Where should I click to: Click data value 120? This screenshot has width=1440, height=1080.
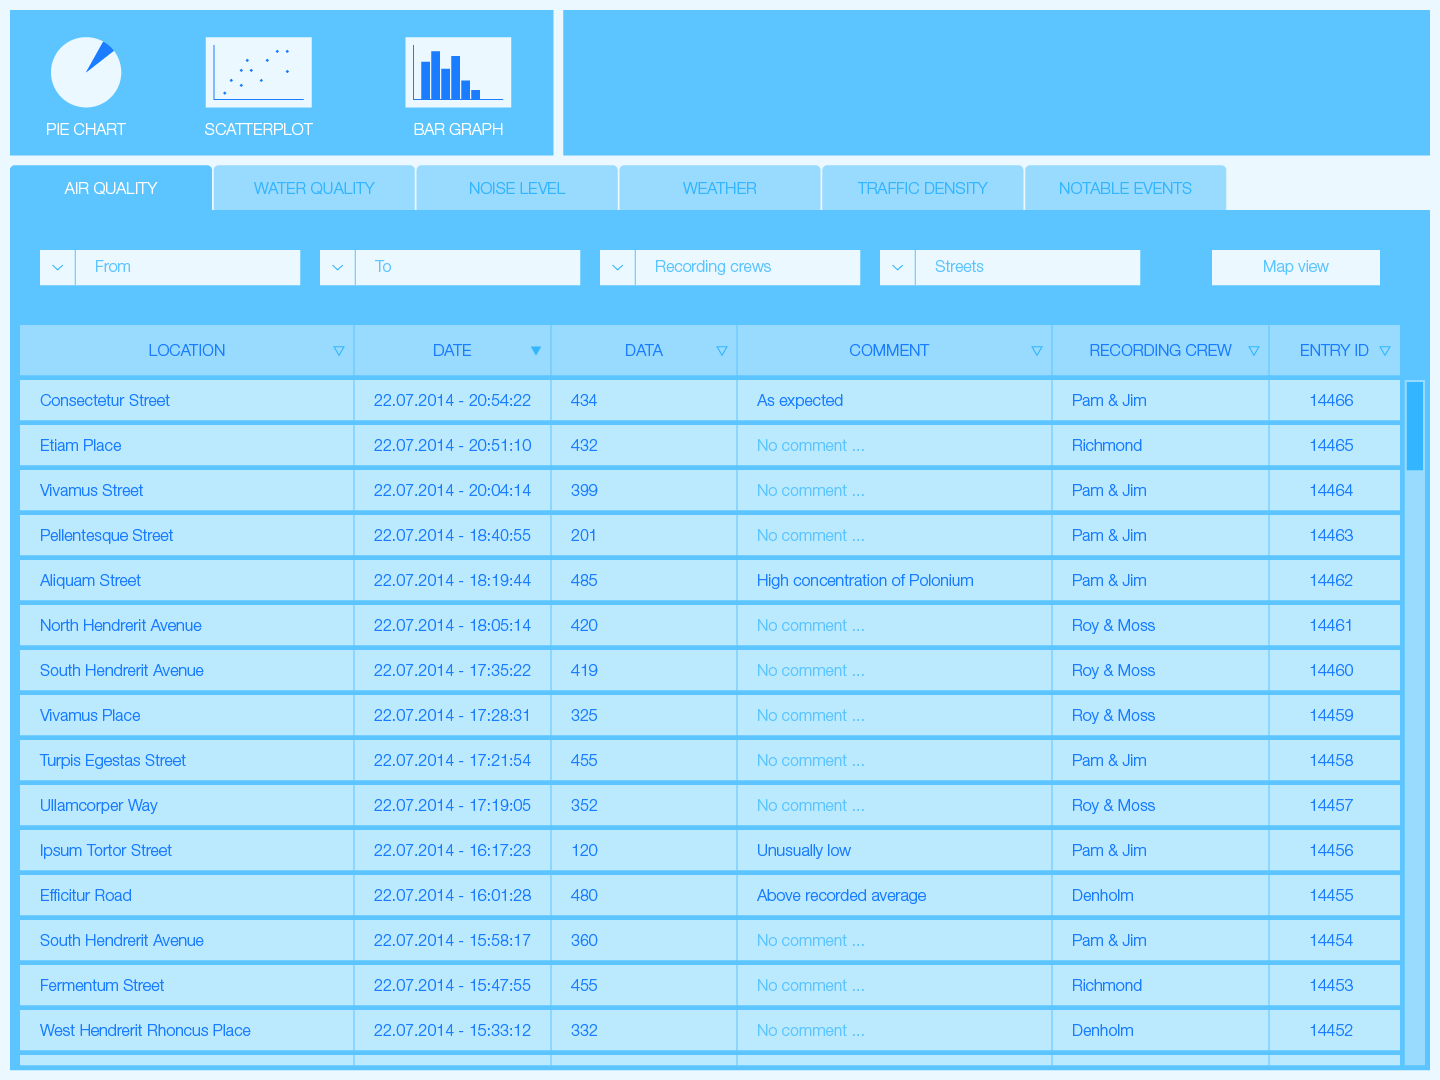coord(584,851)
